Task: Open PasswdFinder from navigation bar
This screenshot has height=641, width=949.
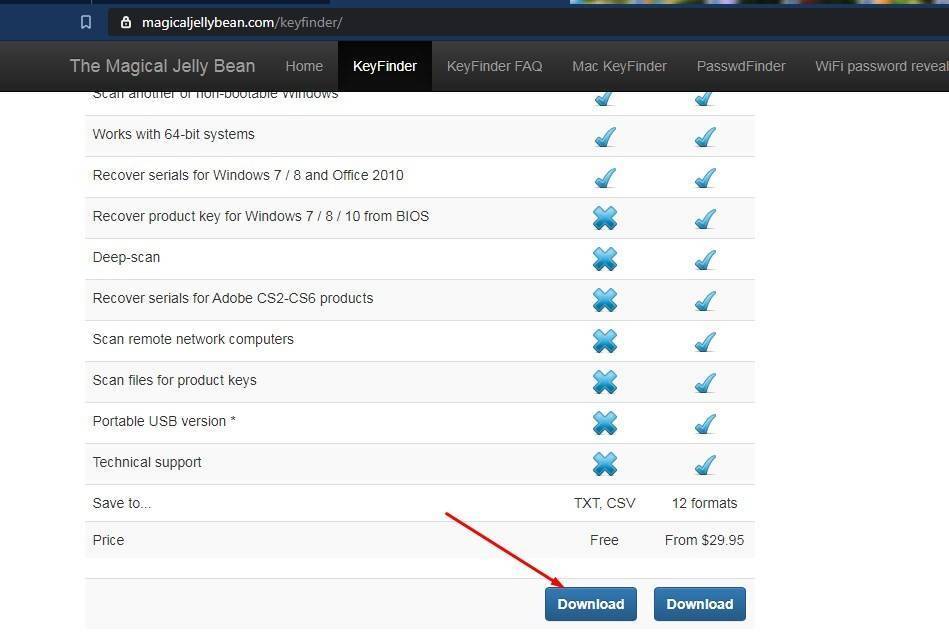Action: tap(740, 66)
